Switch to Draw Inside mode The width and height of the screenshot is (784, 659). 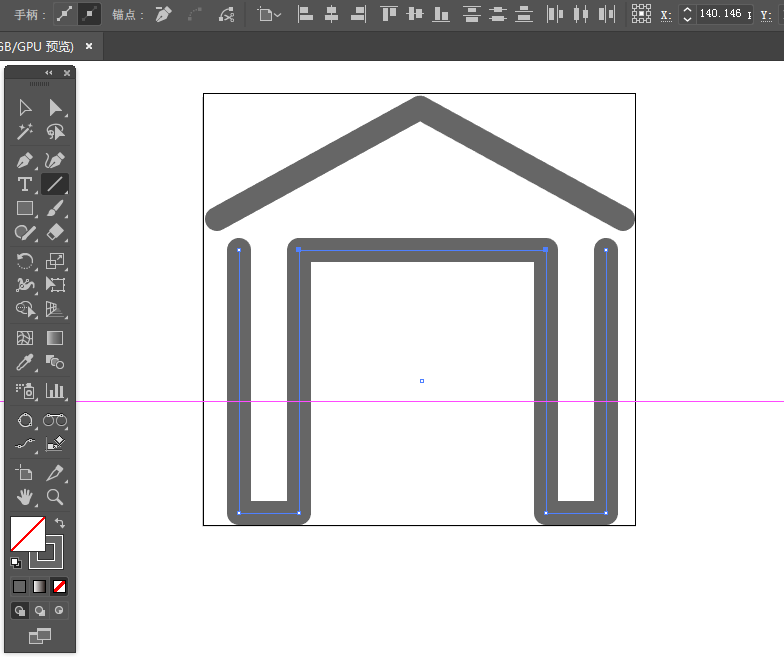pyautogui.click(x=59, y=610)
